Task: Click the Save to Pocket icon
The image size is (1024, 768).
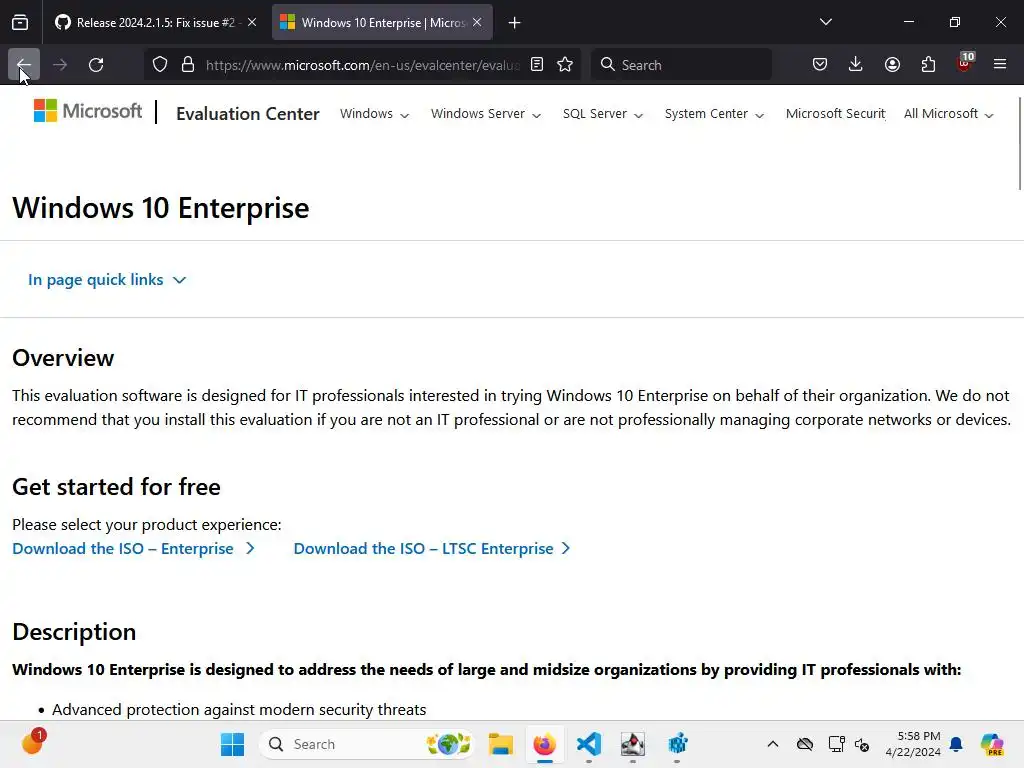Action: 819,65
